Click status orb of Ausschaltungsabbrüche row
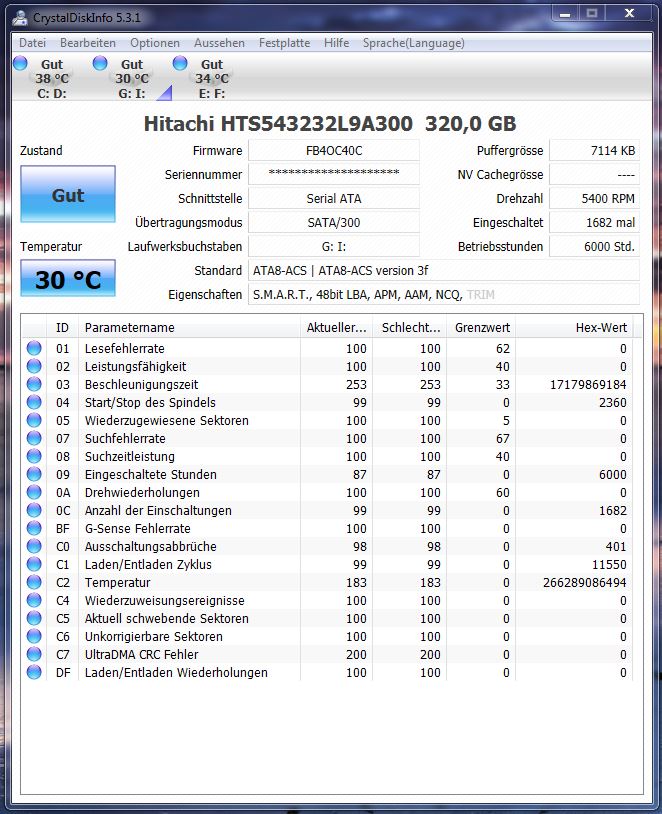This screenshot has width=662, height=814. [34, 546]
